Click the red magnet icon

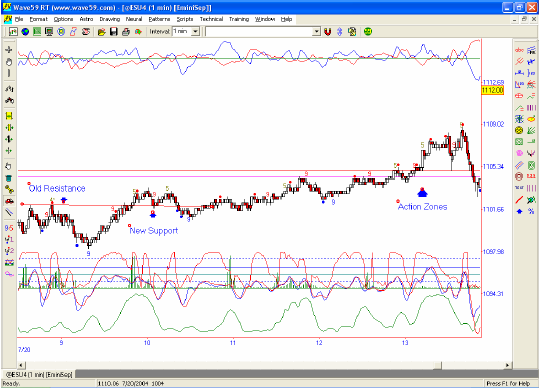[x=327, y=32]
